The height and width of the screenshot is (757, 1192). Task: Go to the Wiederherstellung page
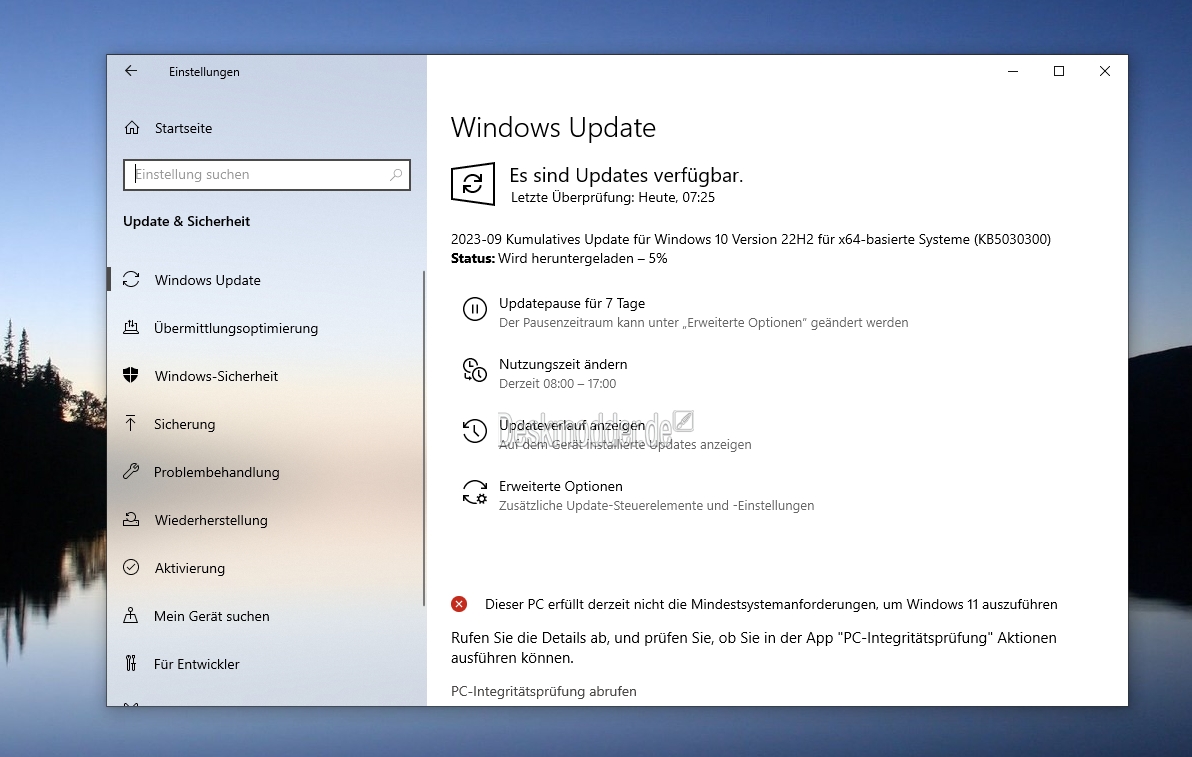211,520
